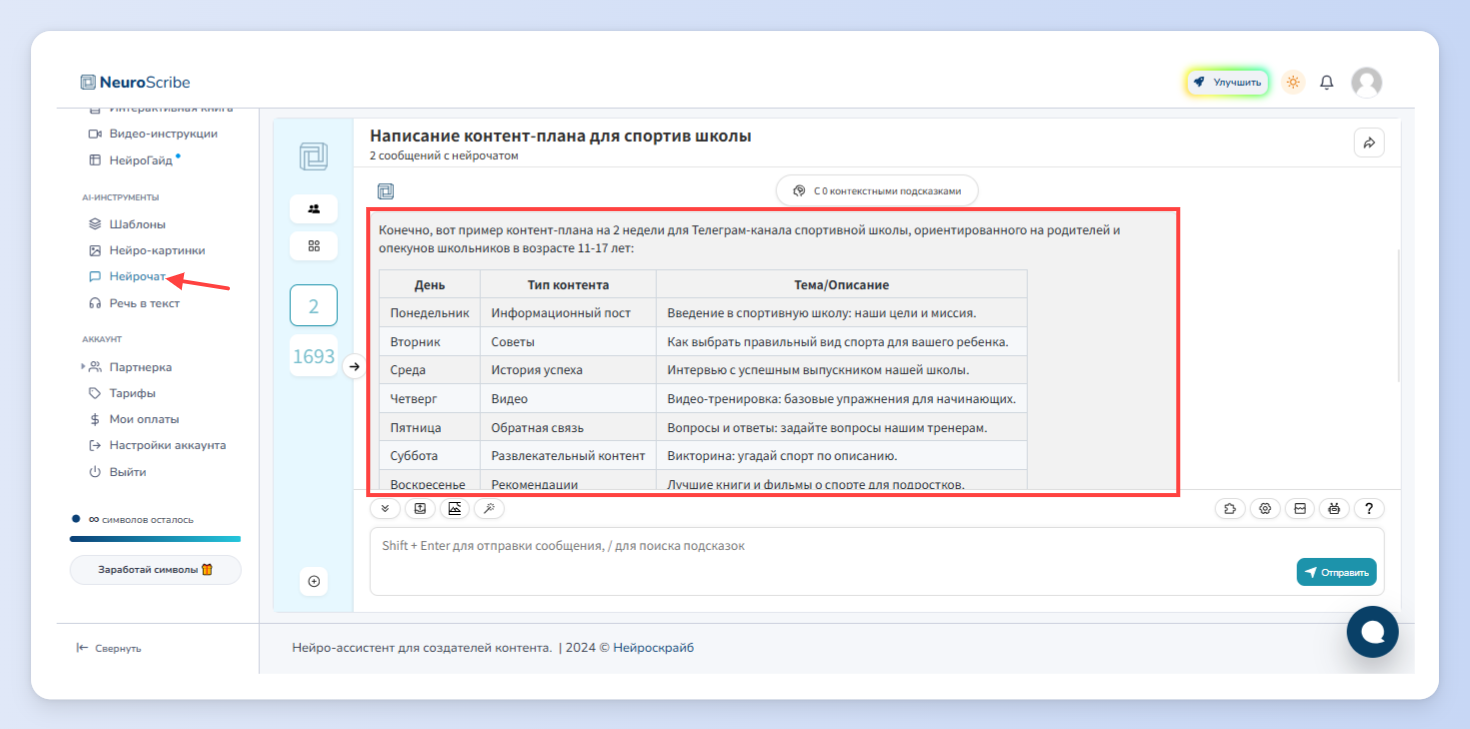Image resolution: width=1470 pixels, height=729 pixels.
Task: Collapse the sidebar with Свернуть
Action: point(109,648)
